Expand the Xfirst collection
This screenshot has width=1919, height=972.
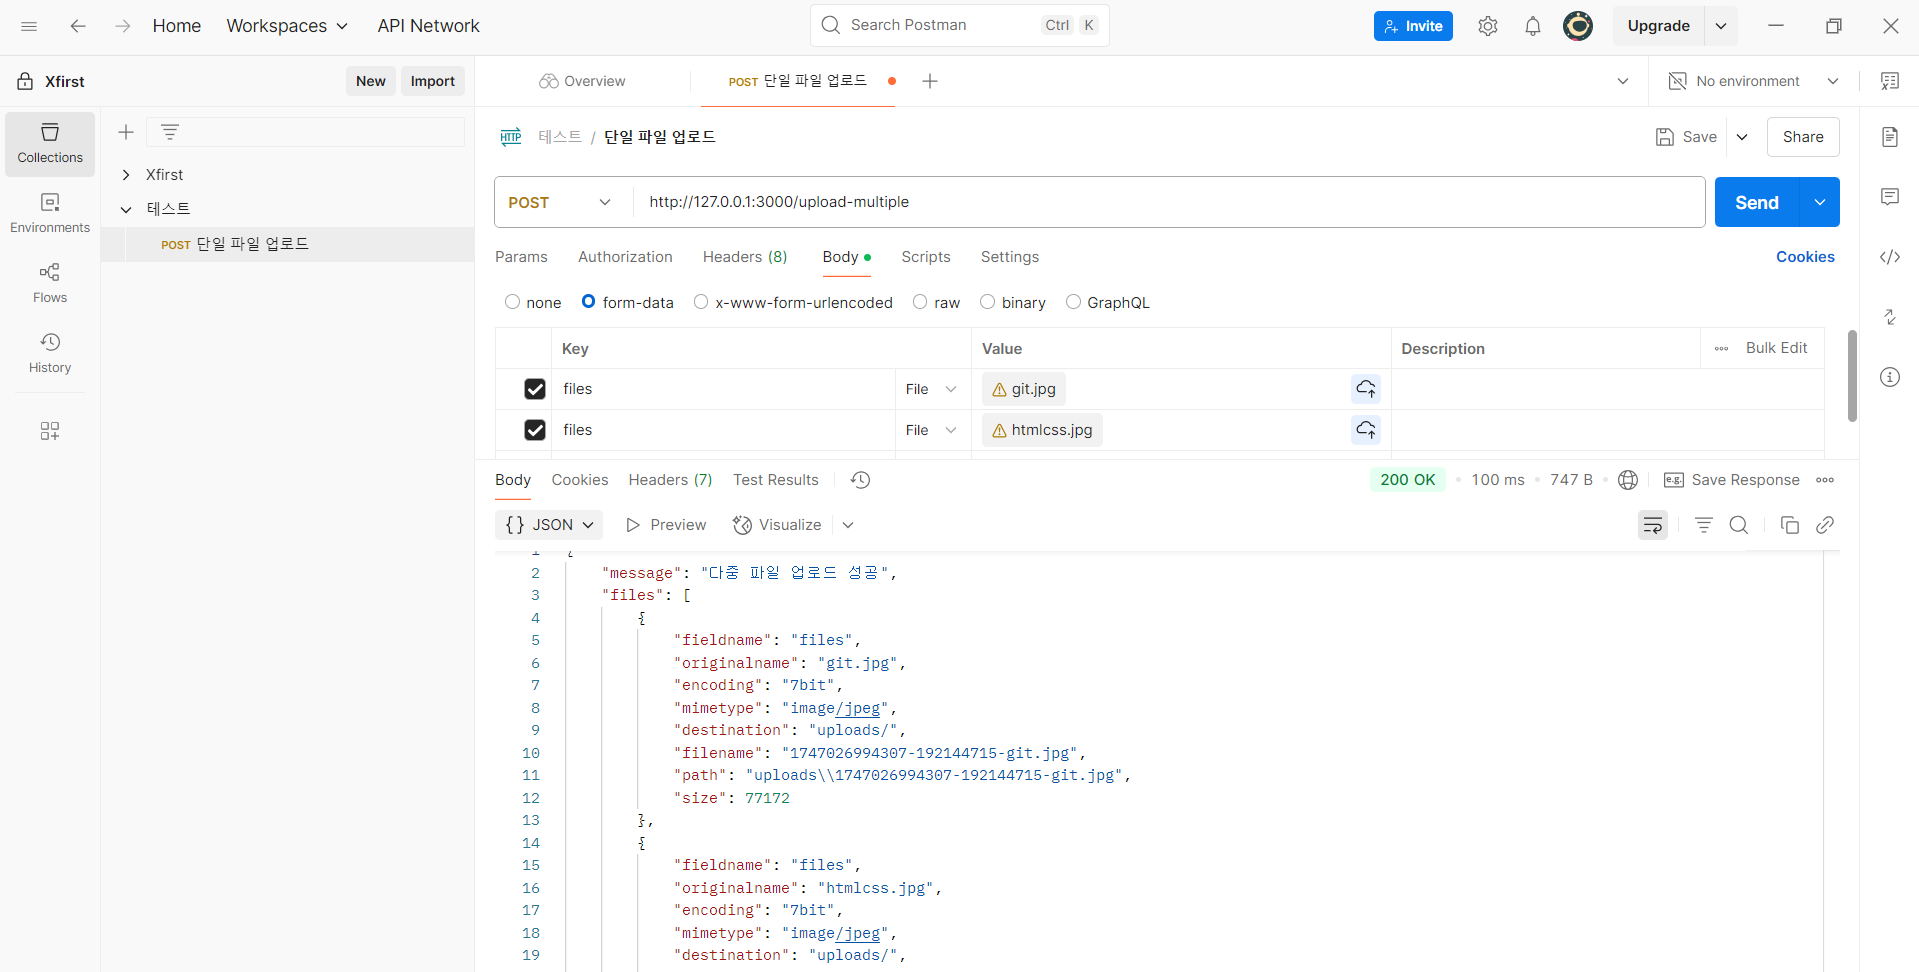coord(126,175)
